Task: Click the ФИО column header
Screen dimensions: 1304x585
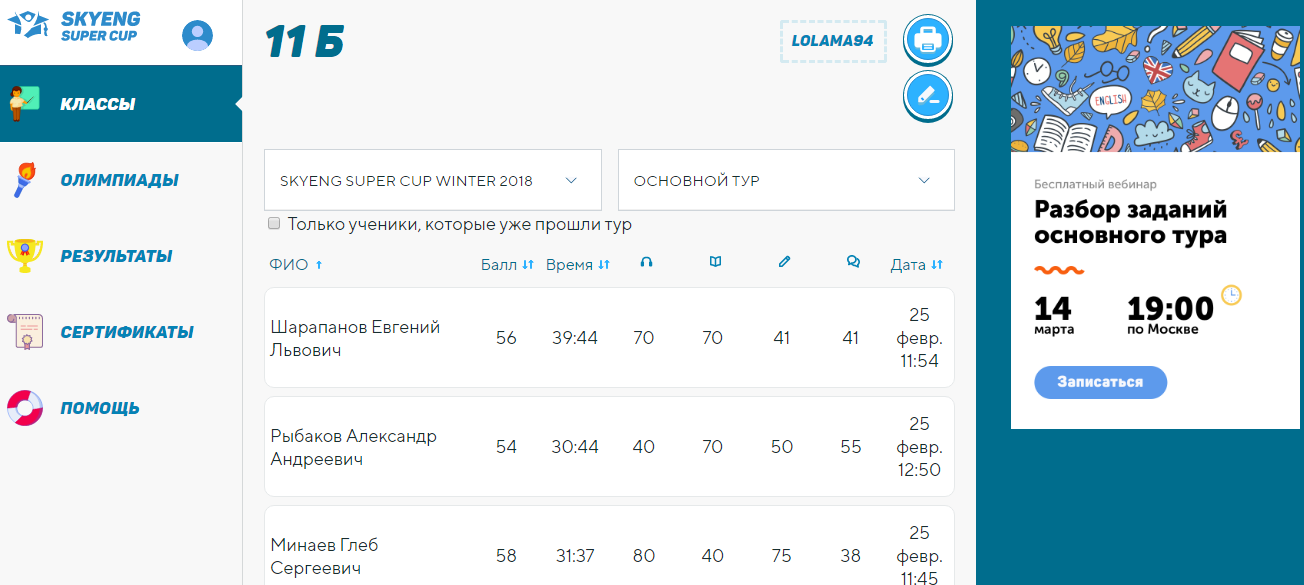Action: tap(288, 265)
